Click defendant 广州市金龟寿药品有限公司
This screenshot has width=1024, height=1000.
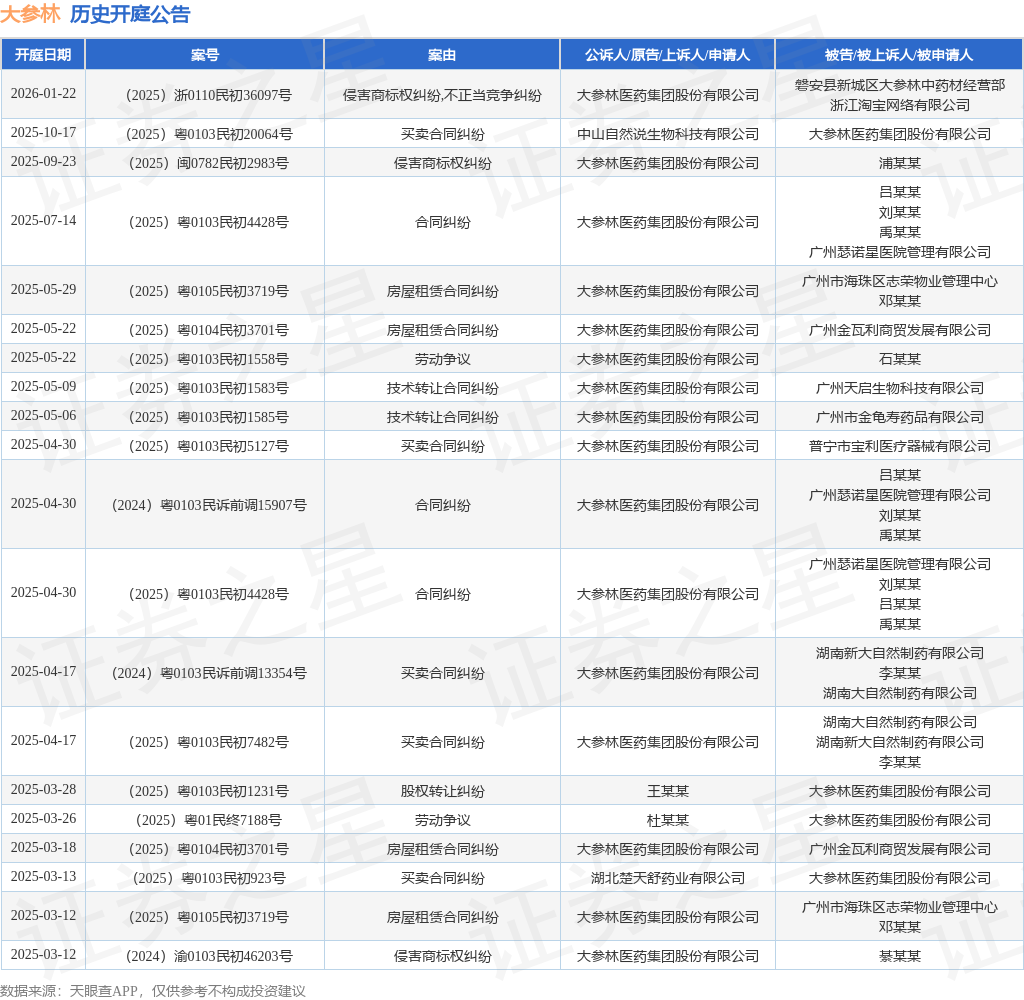pos(899,417)
